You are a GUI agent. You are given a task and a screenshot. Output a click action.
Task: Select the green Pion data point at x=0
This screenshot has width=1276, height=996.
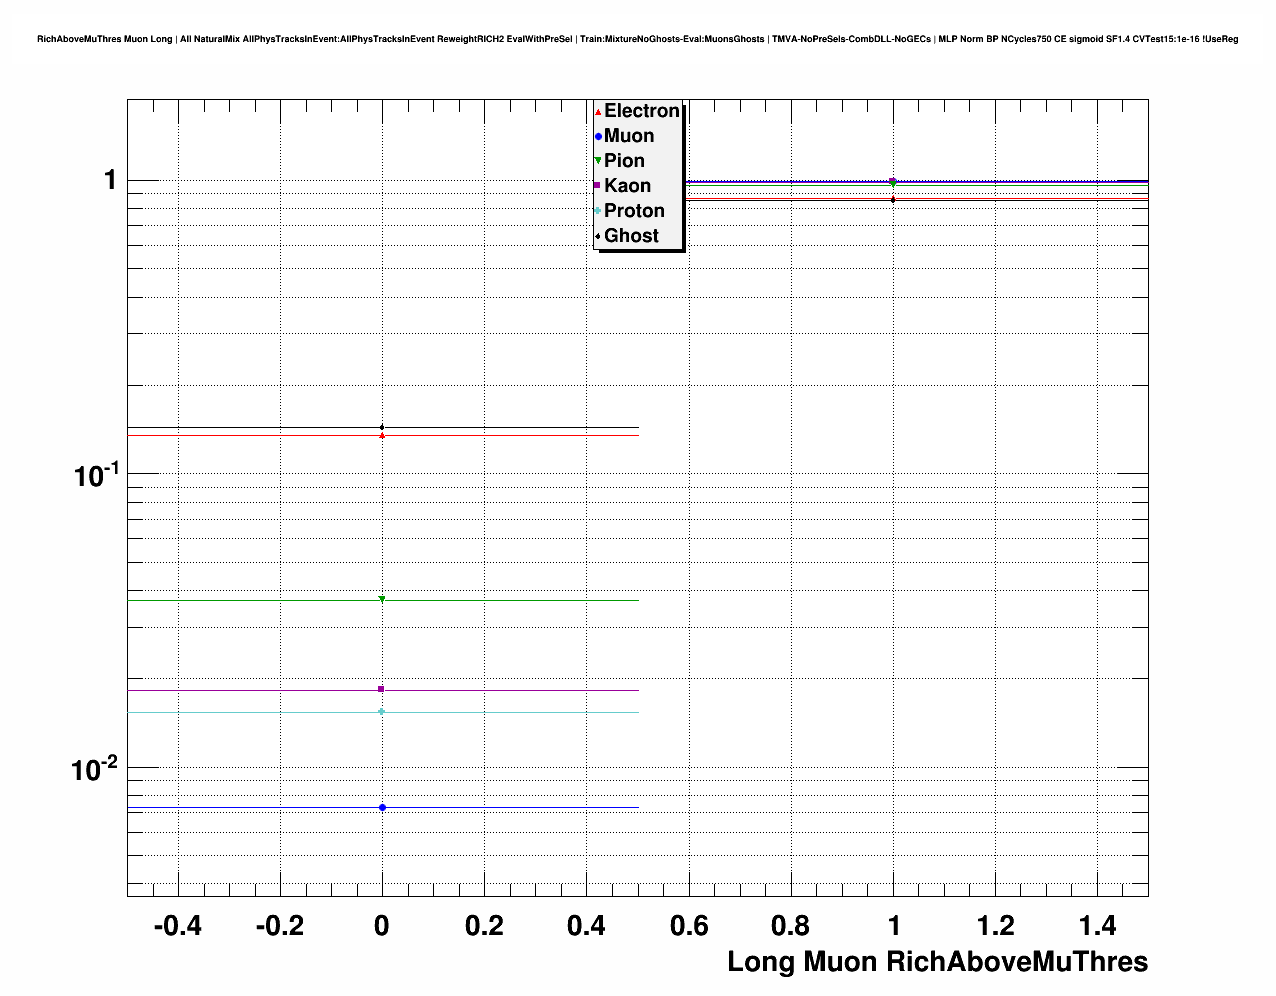point(382,600)
